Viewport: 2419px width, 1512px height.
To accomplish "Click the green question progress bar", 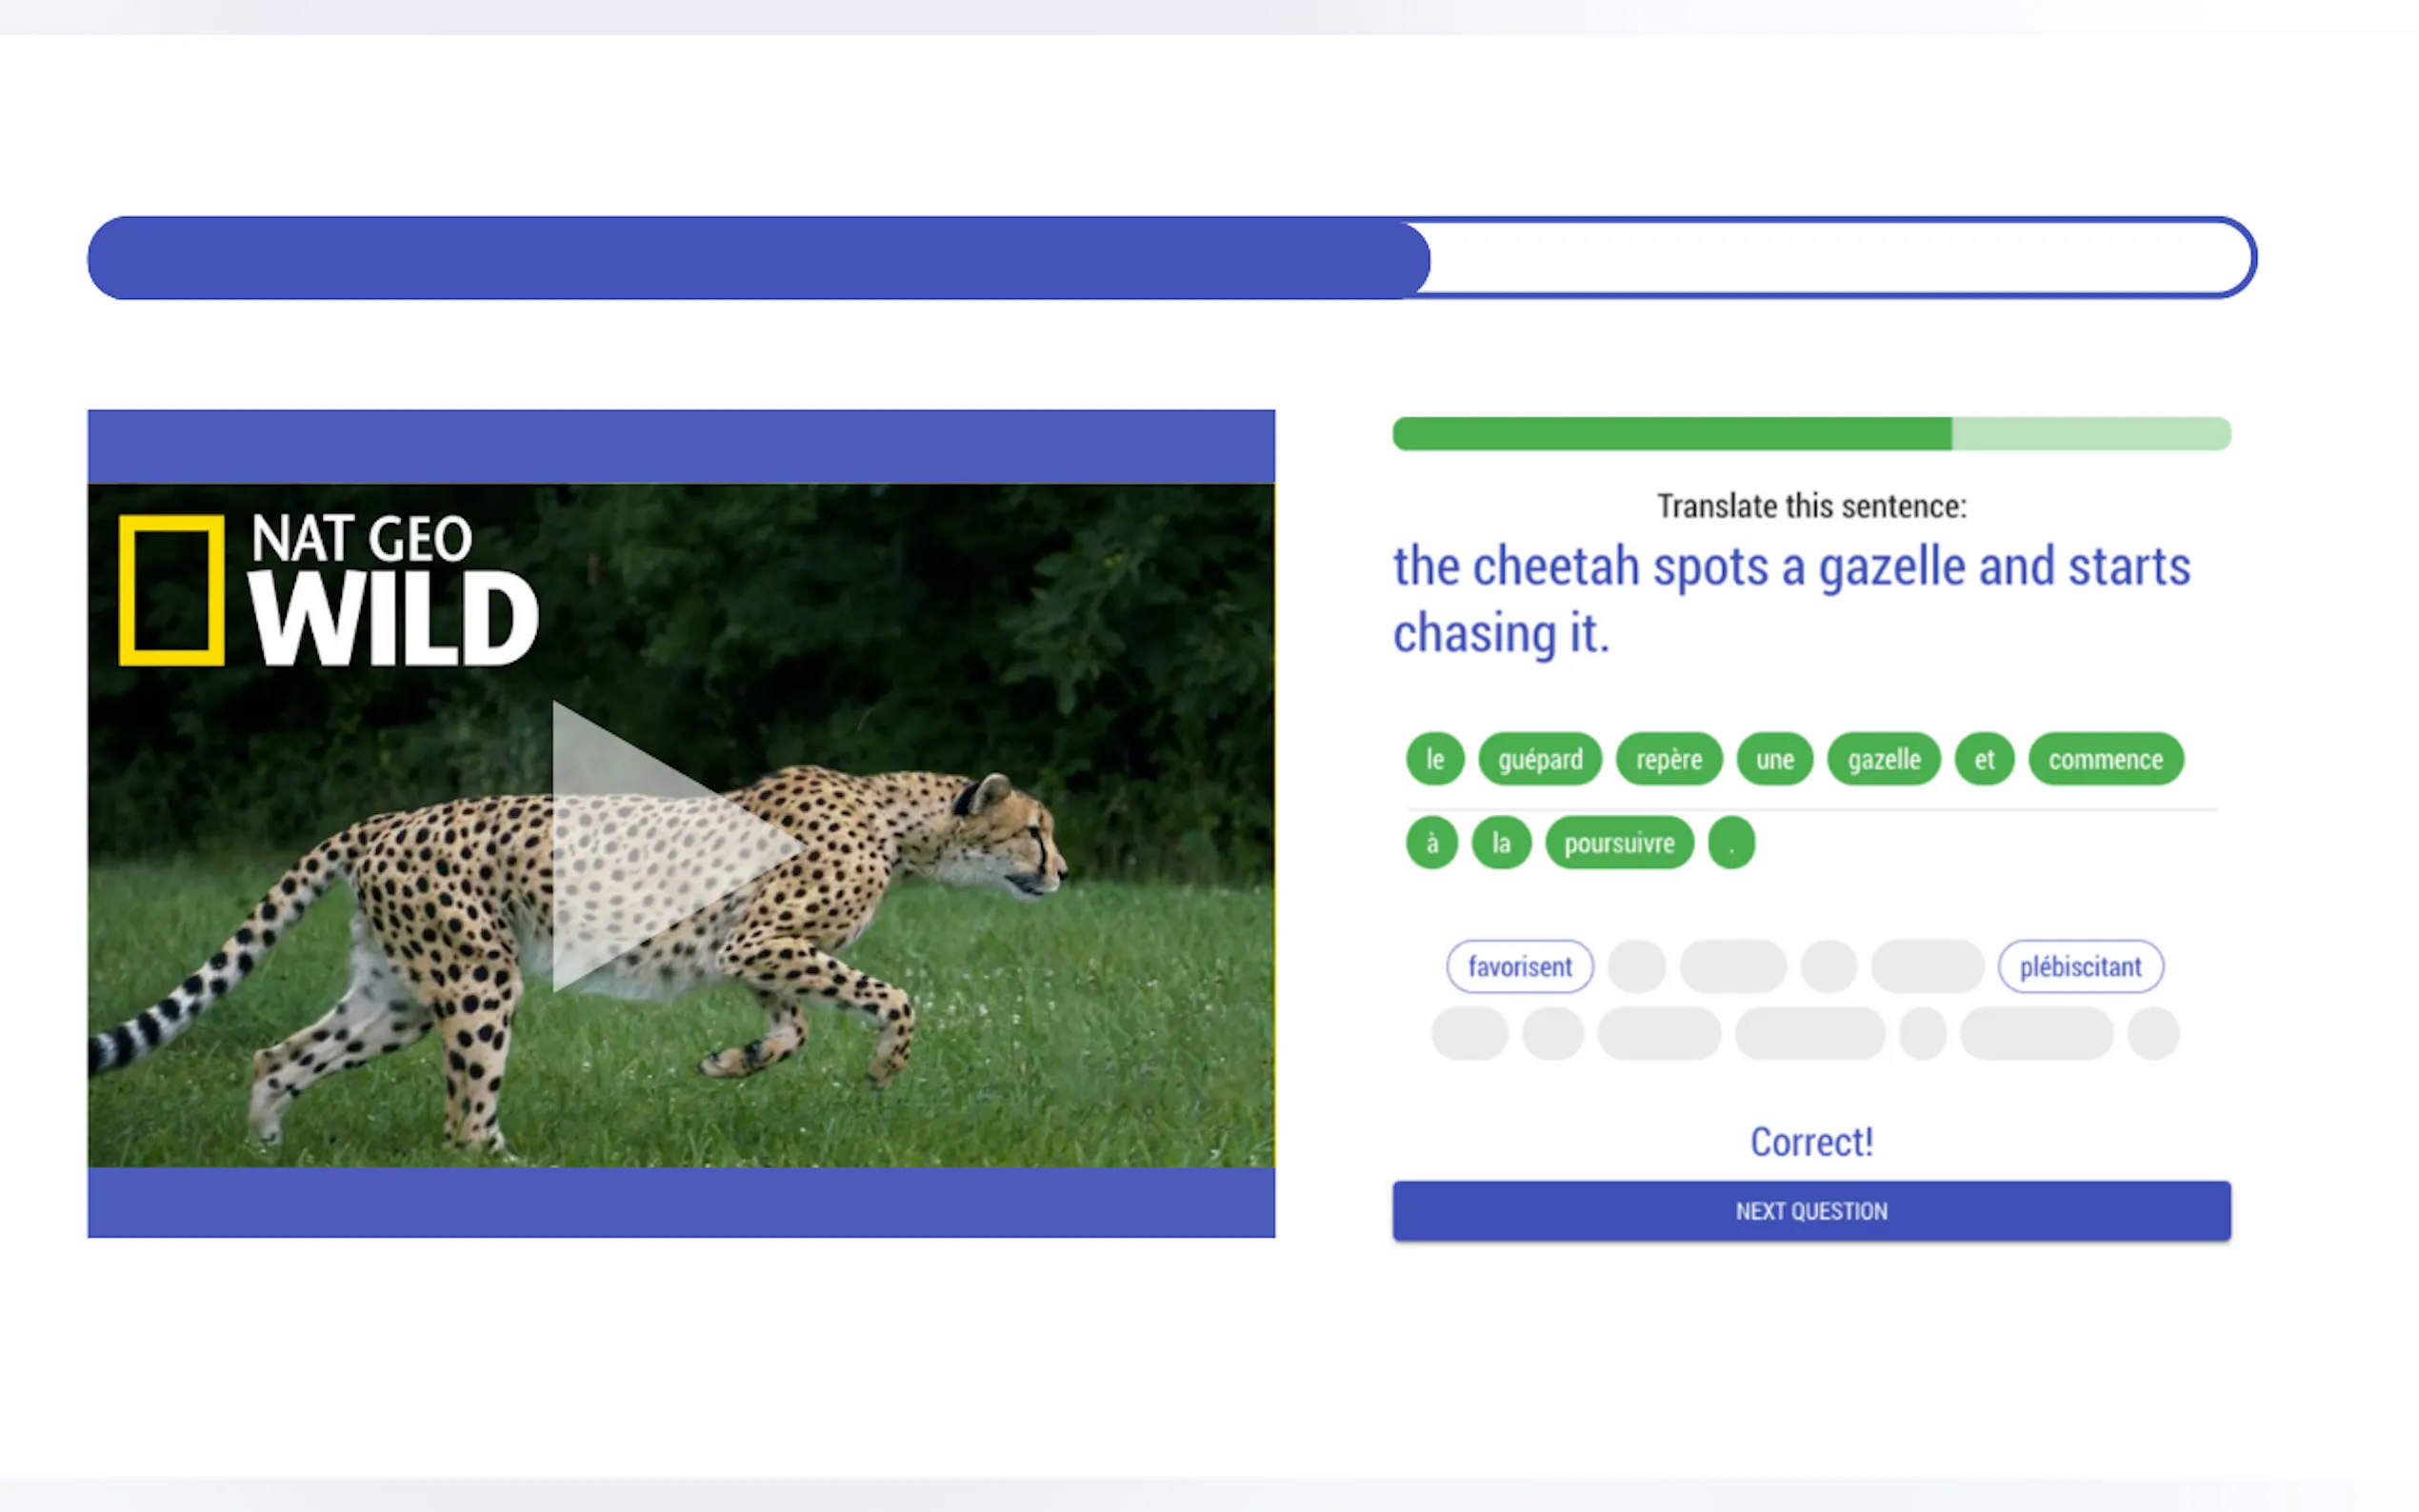I will click(1810, 433).
